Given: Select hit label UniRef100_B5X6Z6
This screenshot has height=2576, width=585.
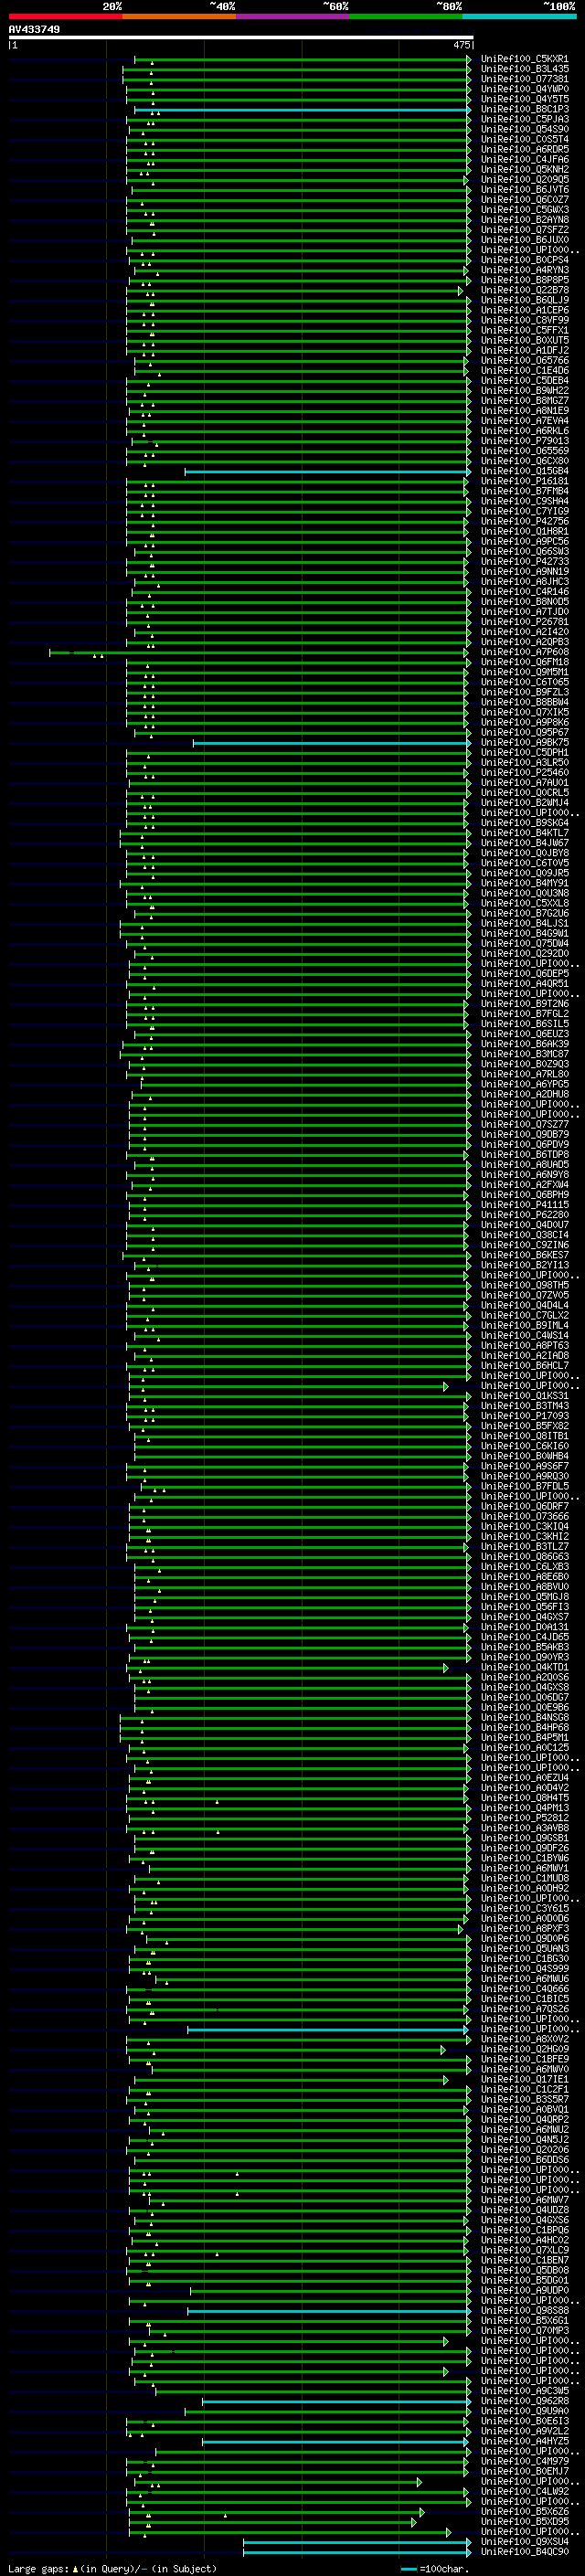Looking at the screenshot, I should [x=524, y=2512].
